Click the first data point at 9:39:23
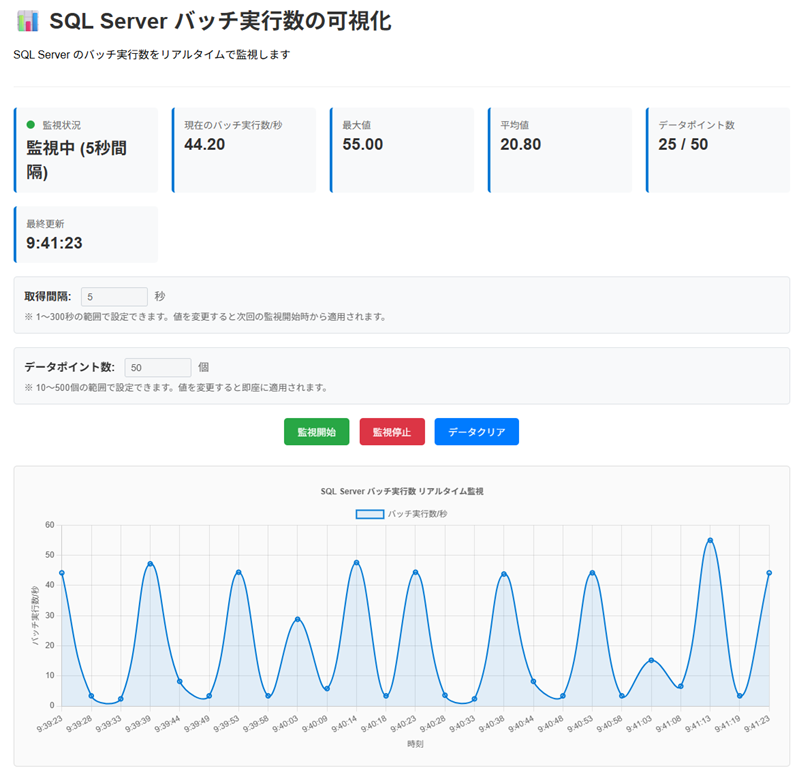 point(62,573)
